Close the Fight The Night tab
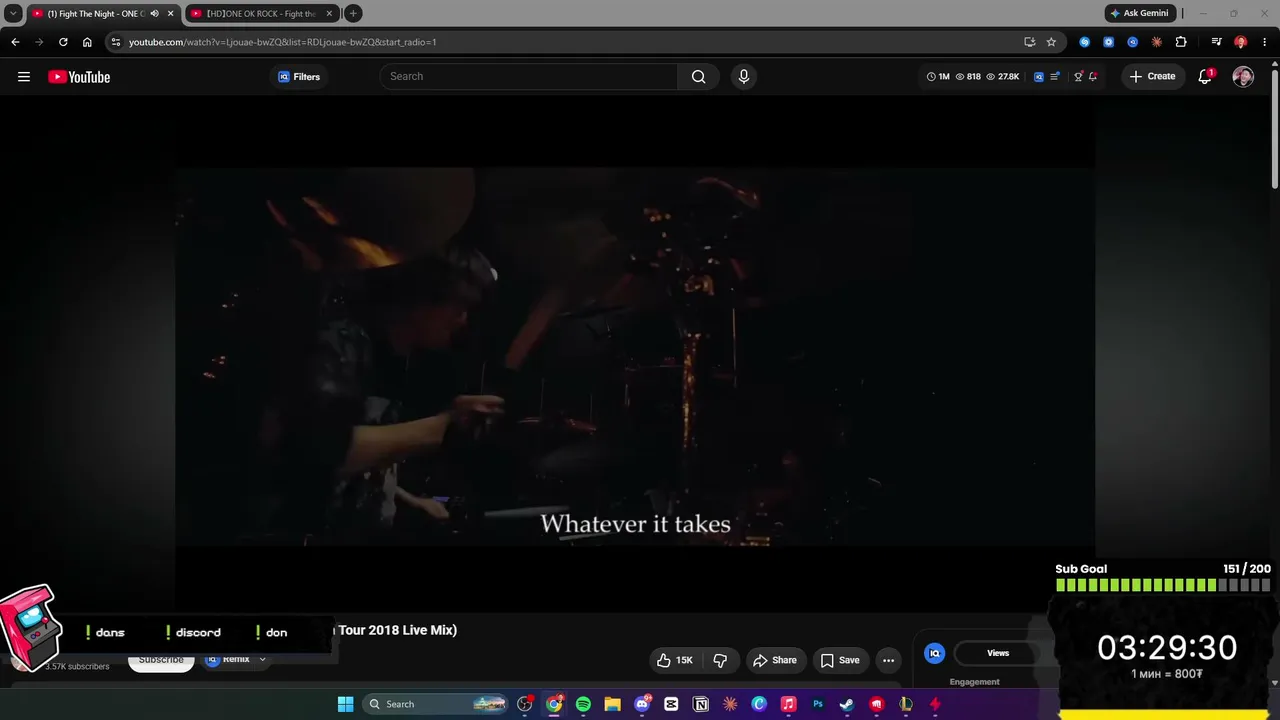The width and height of the screenshot is (1280, 720). click(x=171, y=14)
